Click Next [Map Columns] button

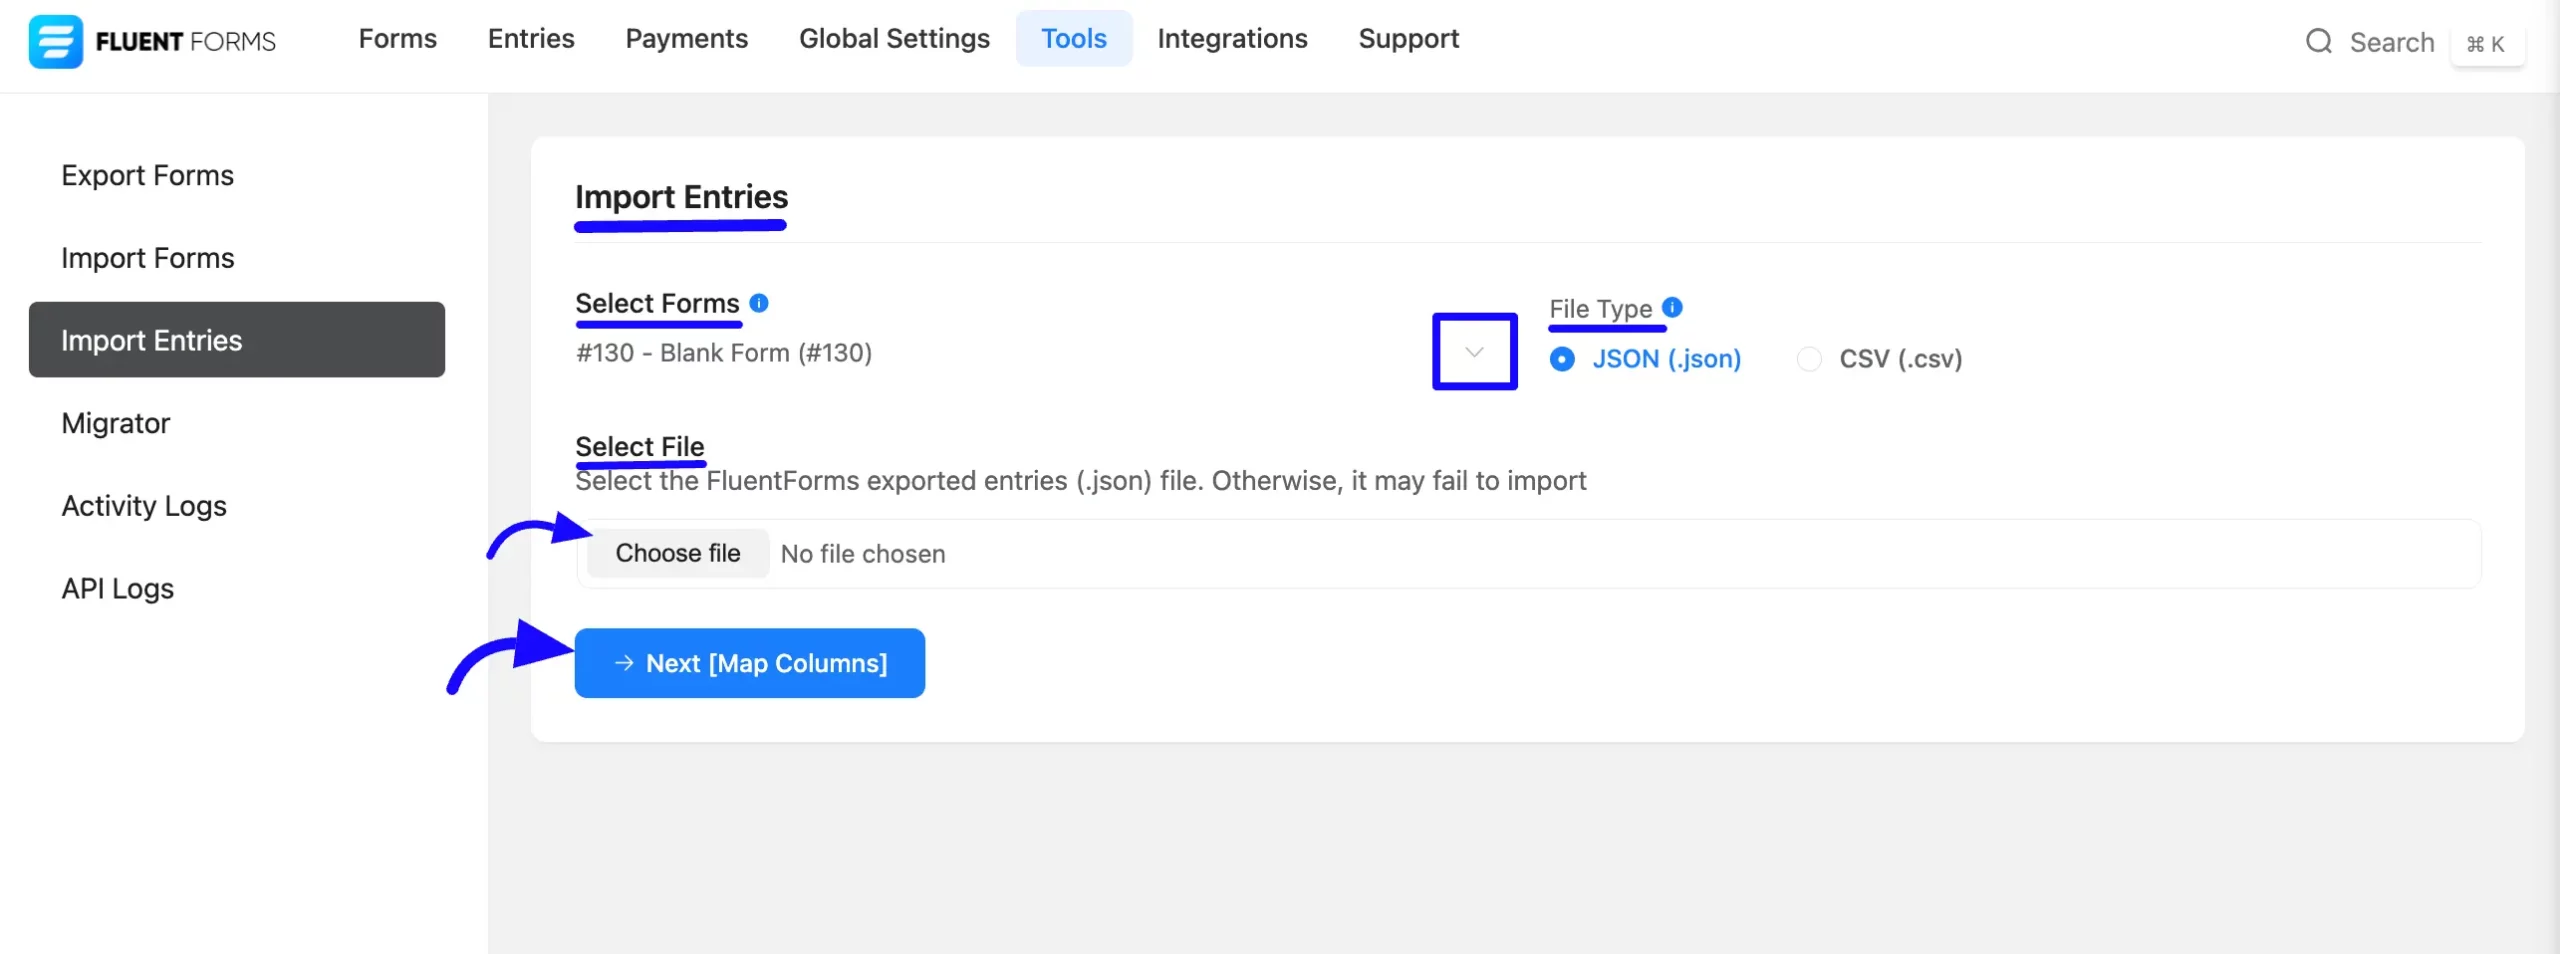point(750,663)
